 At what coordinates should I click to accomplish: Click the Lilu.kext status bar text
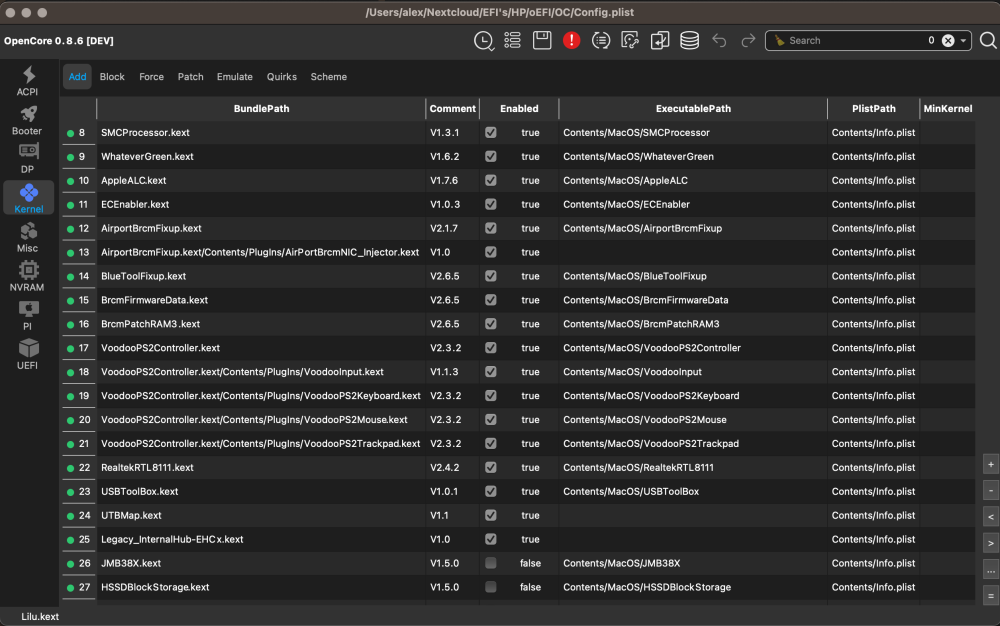[40, 616]
